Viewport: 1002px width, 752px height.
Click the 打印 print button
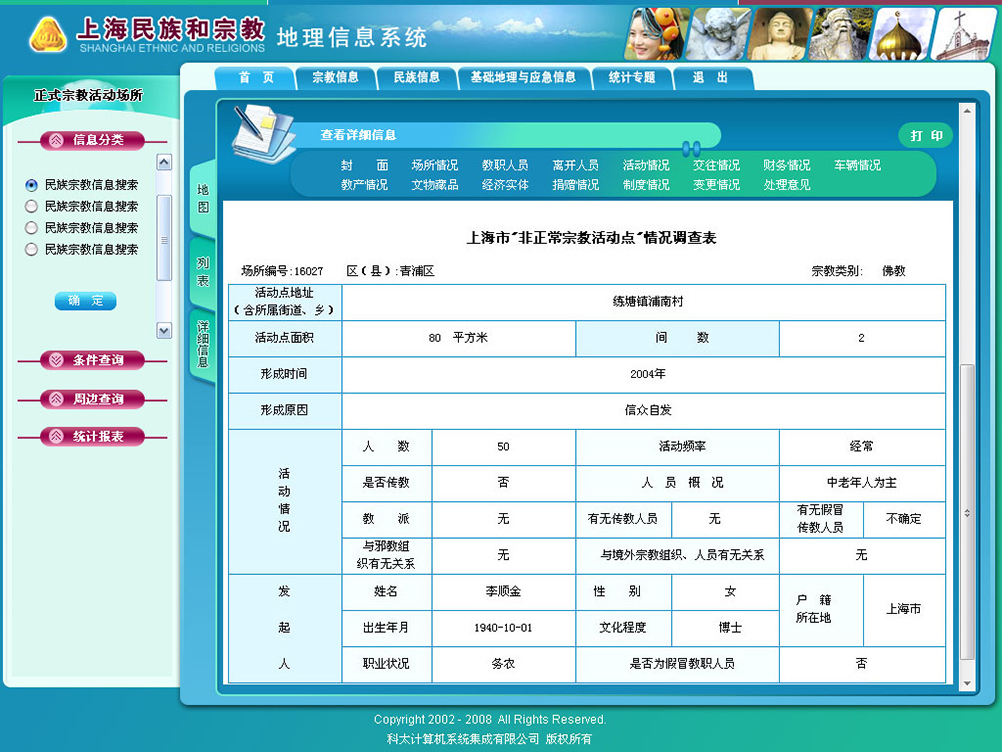point(926,136)
